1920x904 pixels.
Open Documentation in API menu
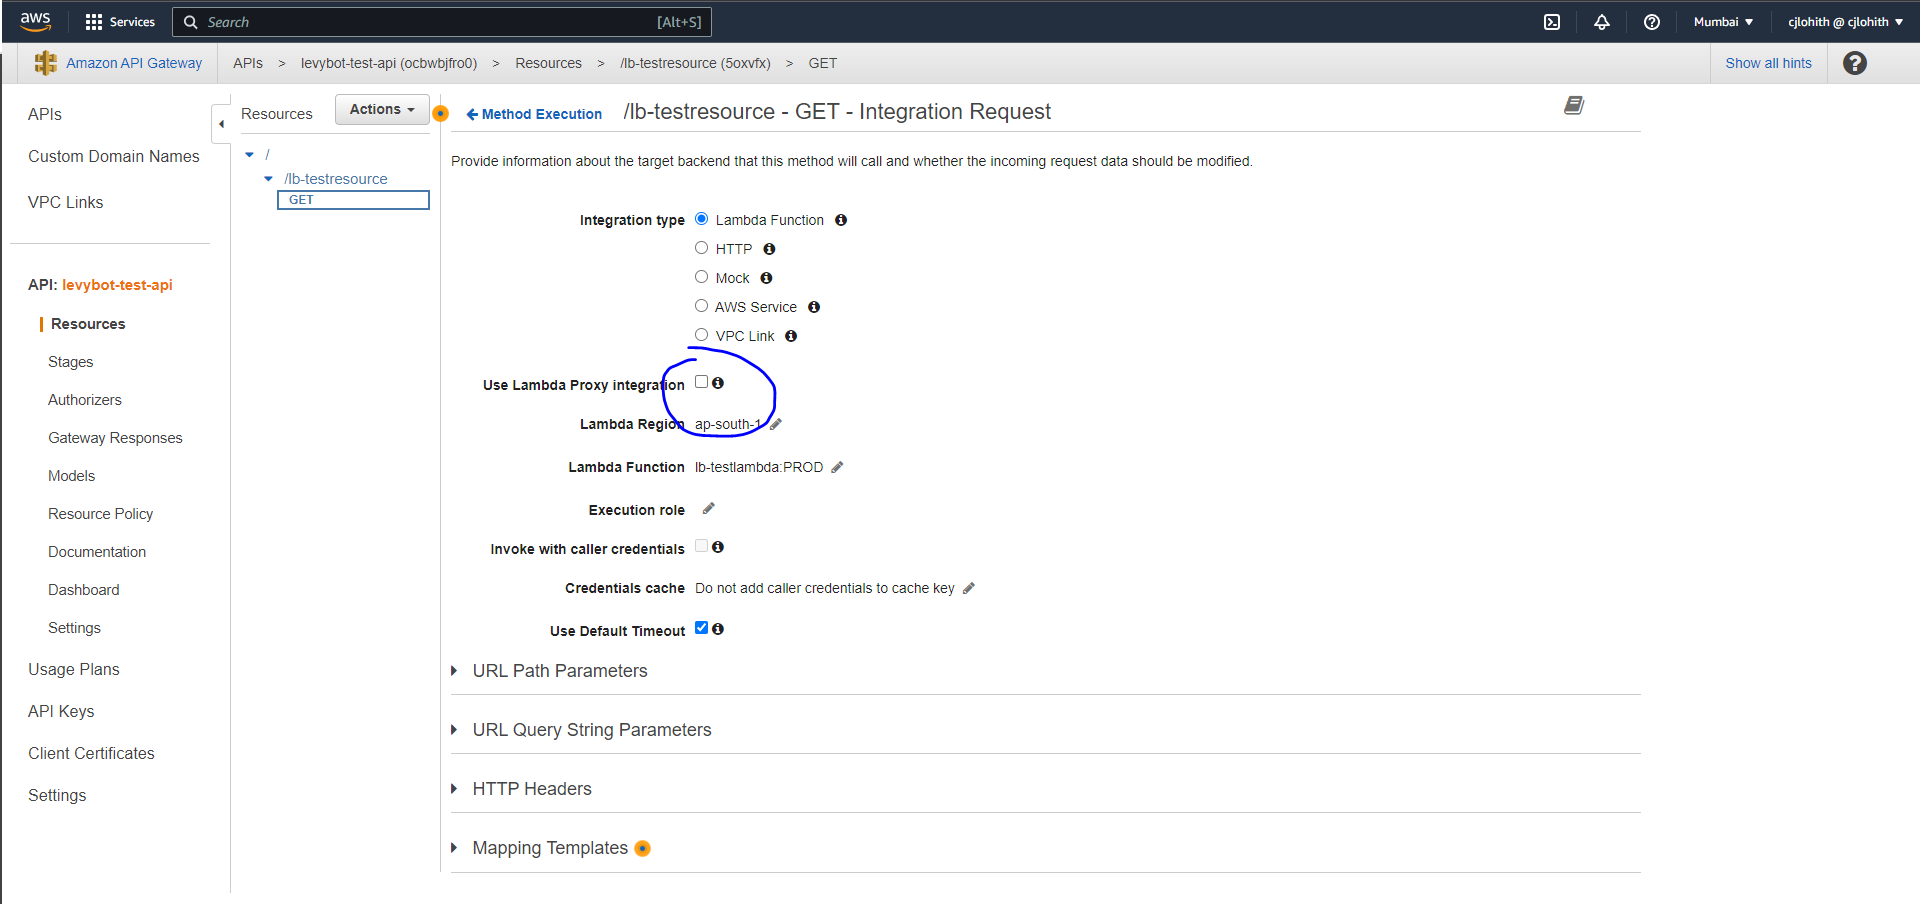click(x=97, y=552)
